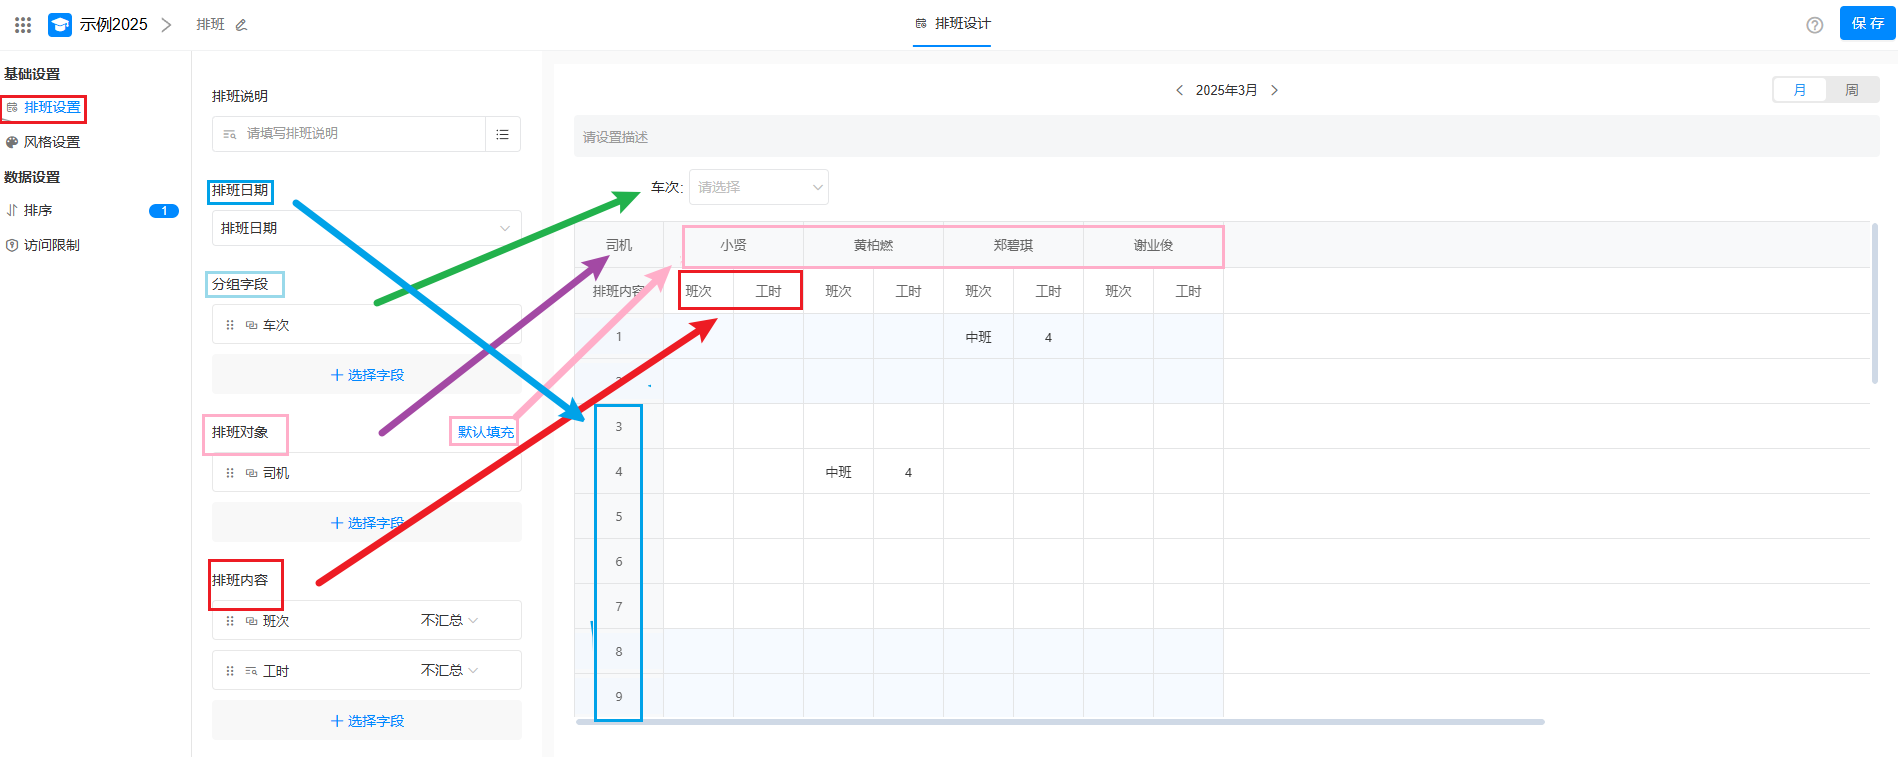The image size is (1898, 757).
Task: Grab the drag handle of 车次 field
Action: 230,325
